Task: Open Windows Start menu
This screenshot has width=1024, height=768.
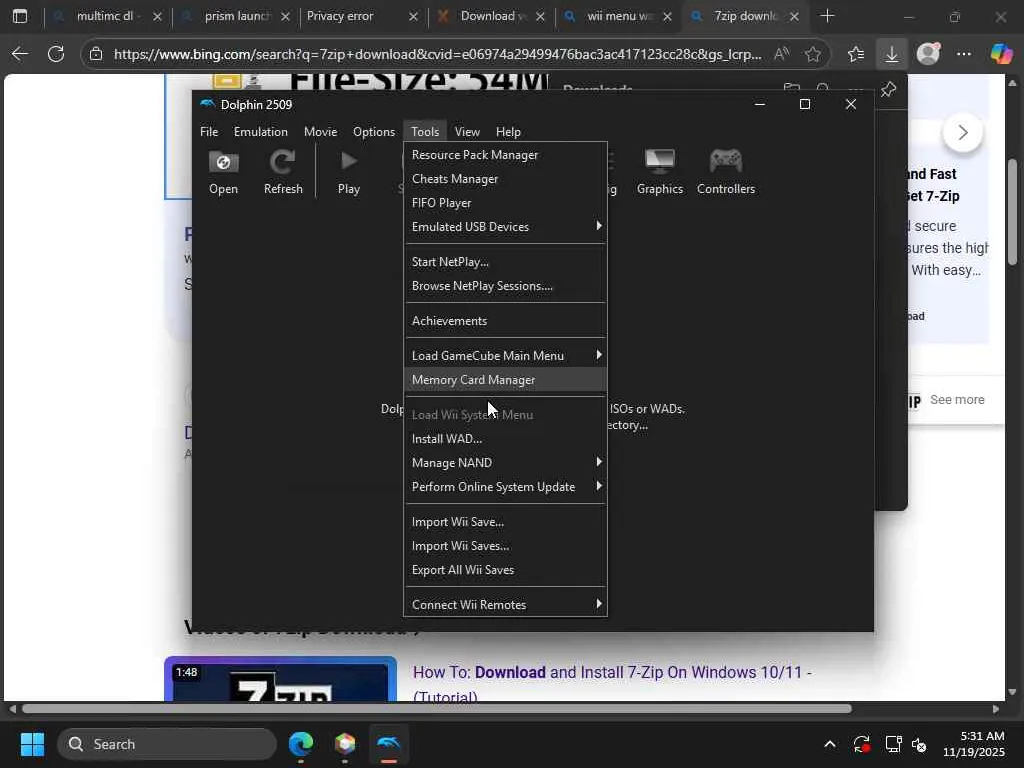Action: point(32,744)
